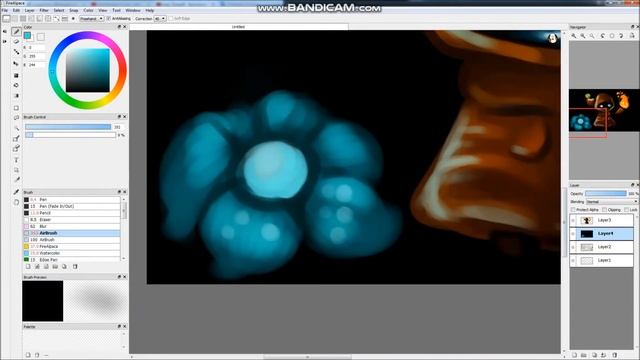Select the FireAlpaca brush
640x360 pixels.
click(72, 247)
